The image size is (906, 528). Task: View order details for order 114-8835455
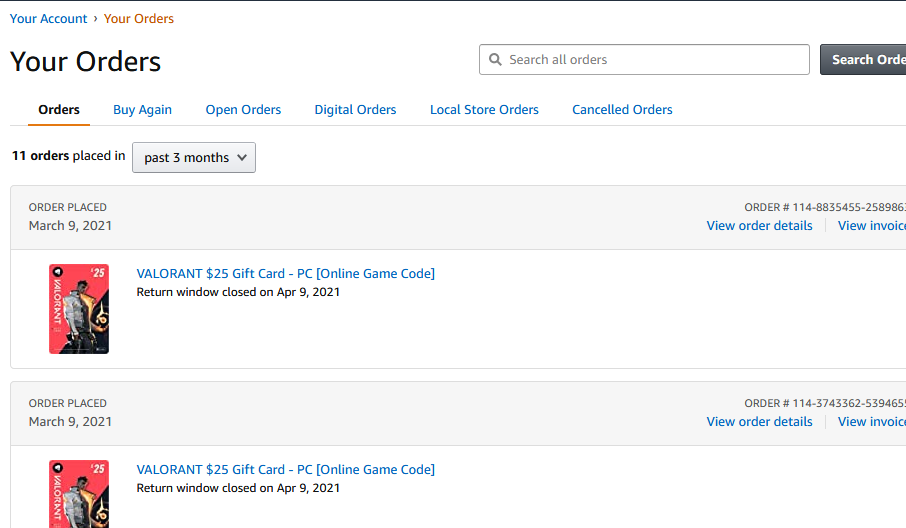[759, 226]
